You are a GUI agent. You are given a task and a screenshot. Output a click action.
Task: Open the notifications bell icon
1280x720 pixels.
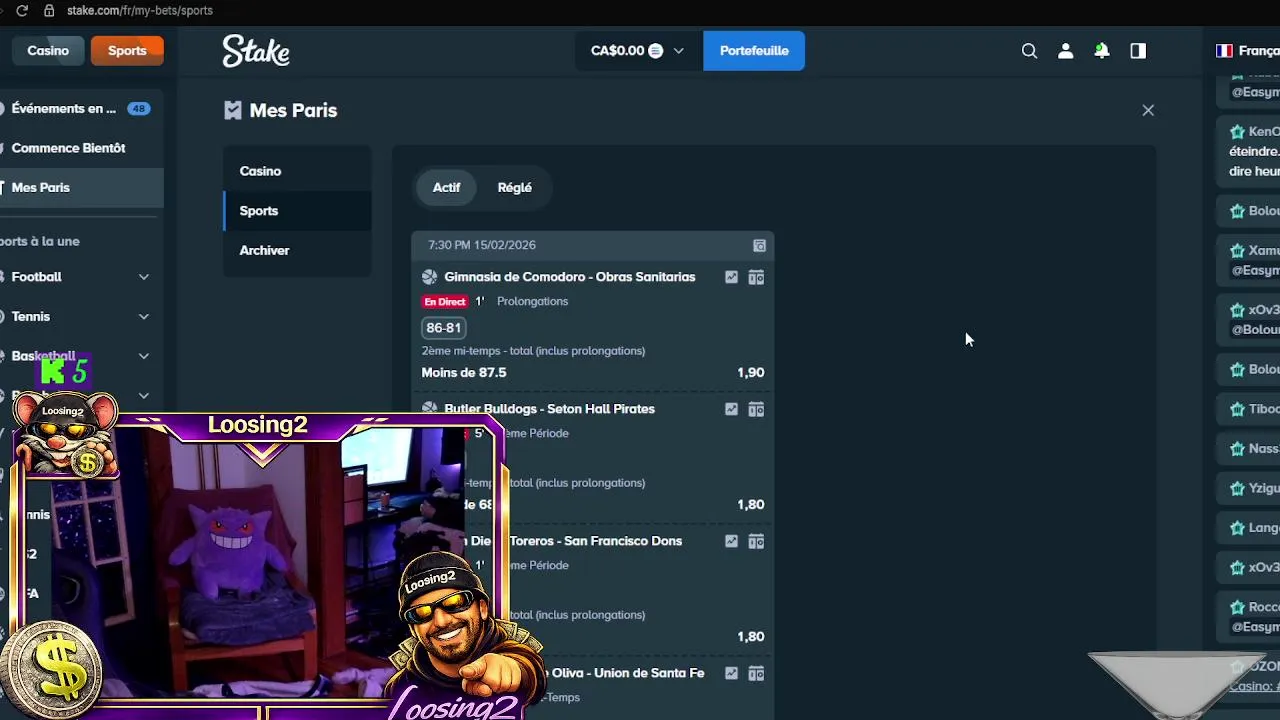[1102, 51]
